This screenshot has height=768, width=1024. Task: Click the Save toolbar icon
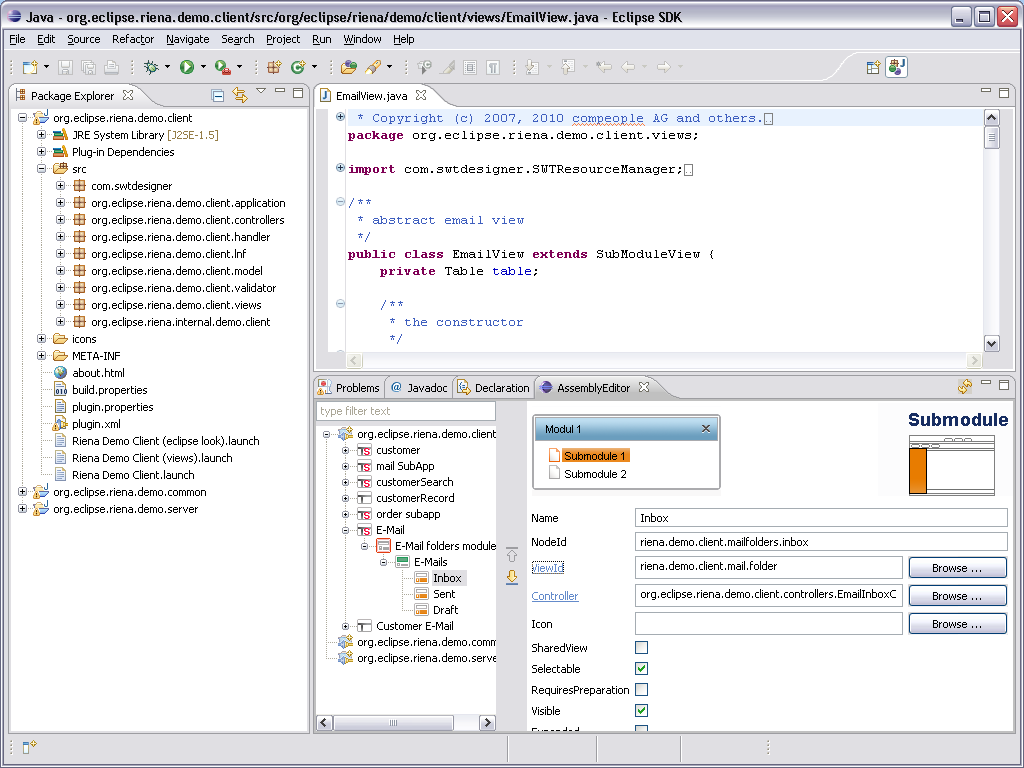65,67
